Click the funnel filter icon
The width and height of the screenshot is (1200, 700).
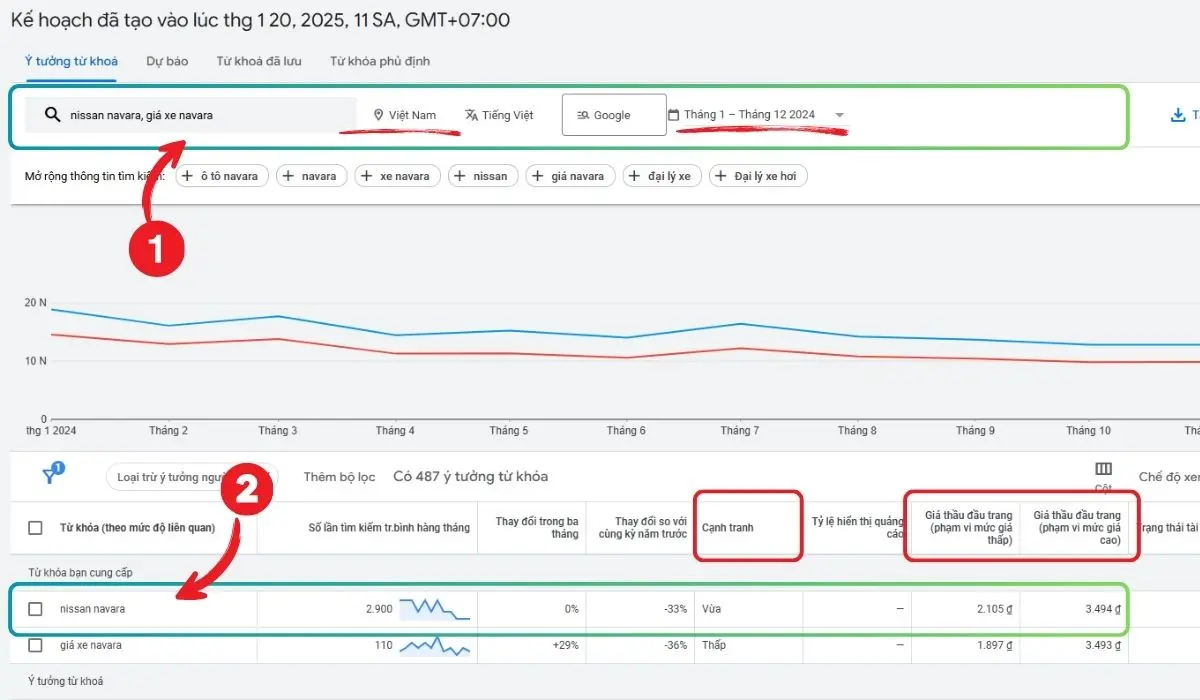tap(51, 476)
